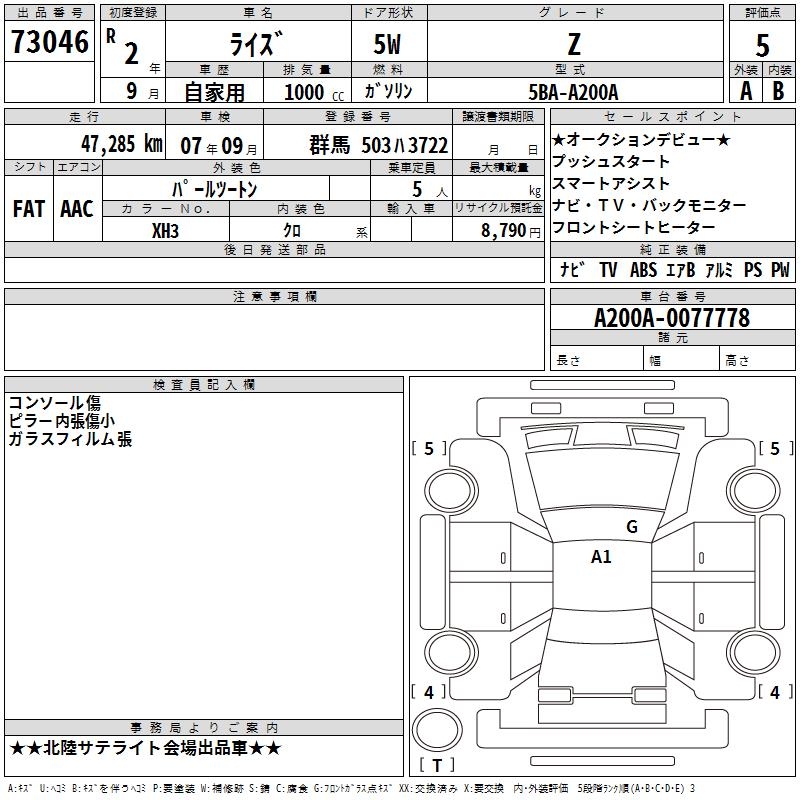
Task: Select the inspection date 07年09月
Action: point(219,146)
